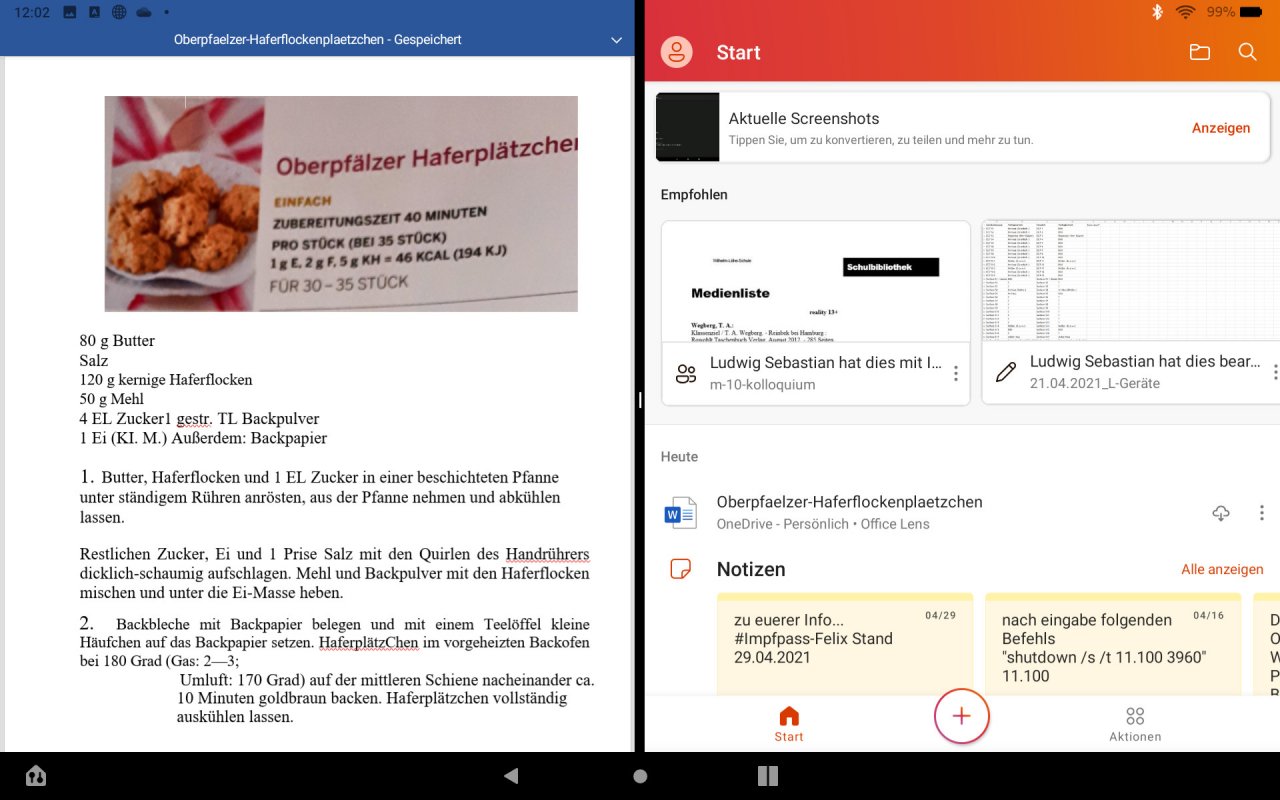Viewport: 1280px width, 800px height.
Task: Open the Word file icon for Oberpfaelzer-Haferflockenplaetzchen
Action: [x=680, y=513]
